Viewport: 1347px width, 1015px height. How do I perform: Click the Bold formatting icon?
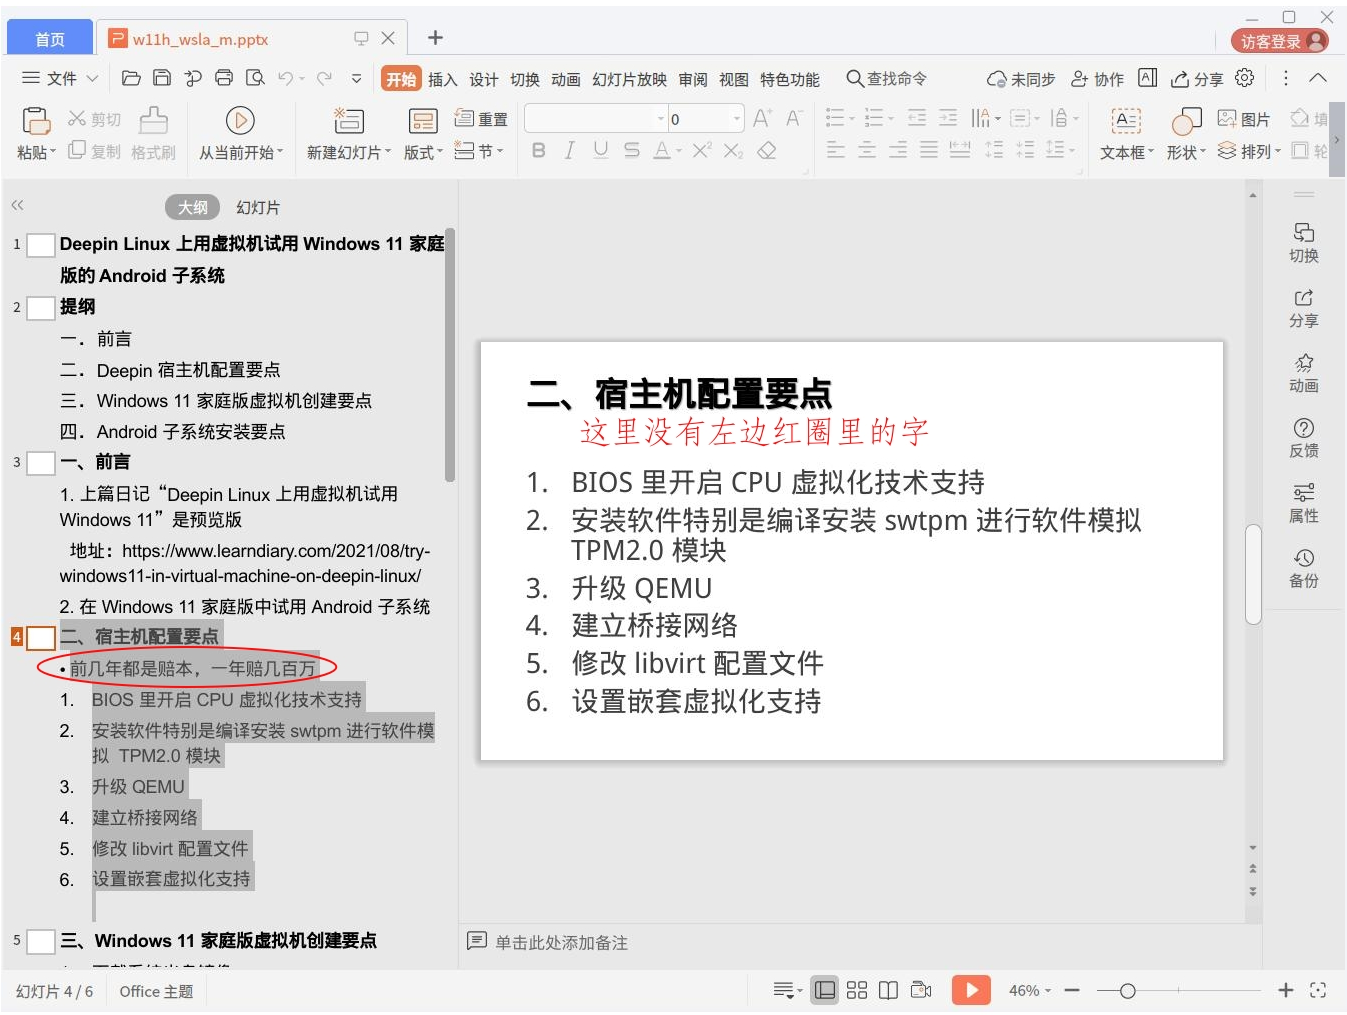click(x=539, y=150)
